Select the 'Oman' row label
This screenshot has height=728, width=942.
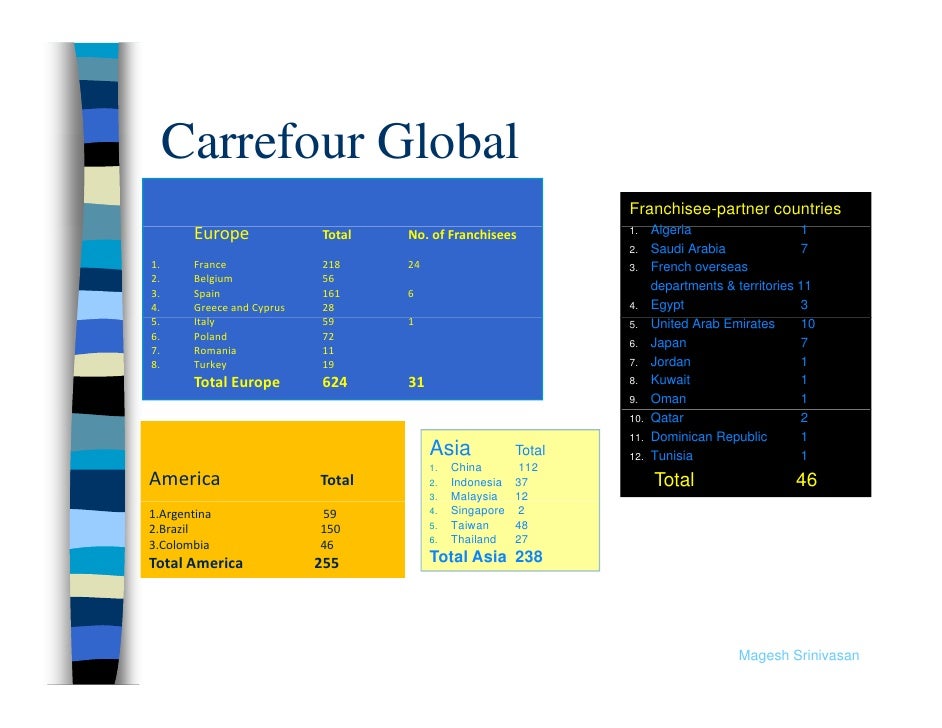668,399
